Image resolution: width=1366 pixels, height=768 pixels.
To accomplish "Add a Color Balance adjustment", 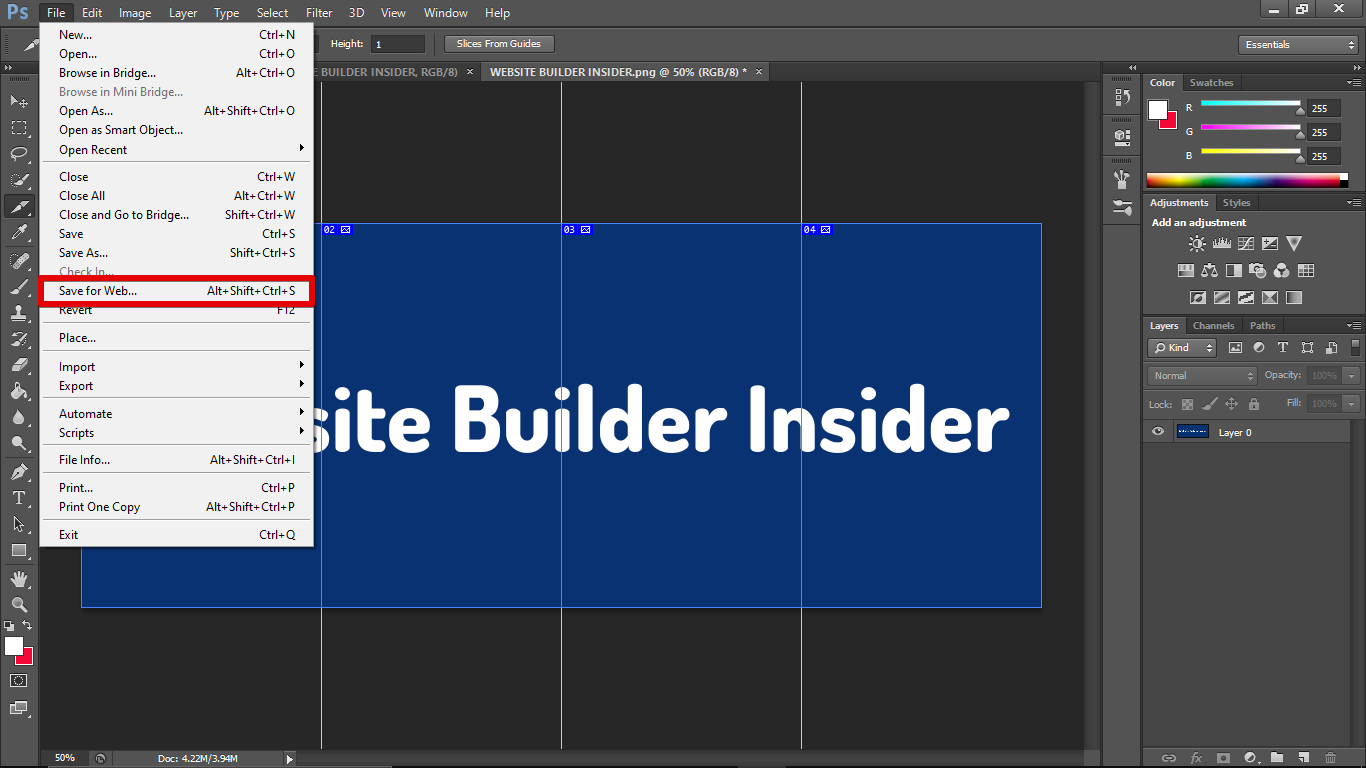I will tap(1209, 270).
